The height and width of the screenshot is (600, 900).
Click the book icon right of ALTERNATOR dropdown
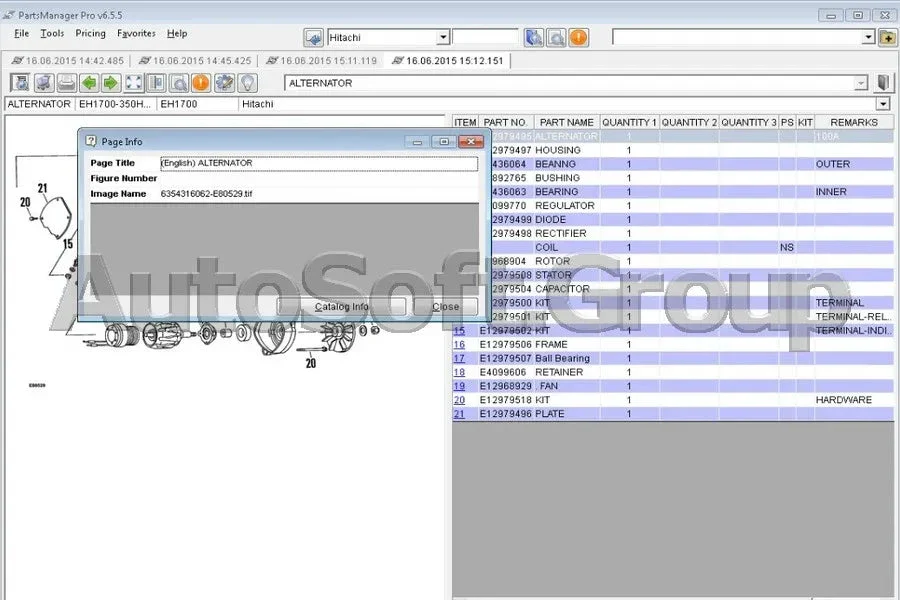pos(883,83)
